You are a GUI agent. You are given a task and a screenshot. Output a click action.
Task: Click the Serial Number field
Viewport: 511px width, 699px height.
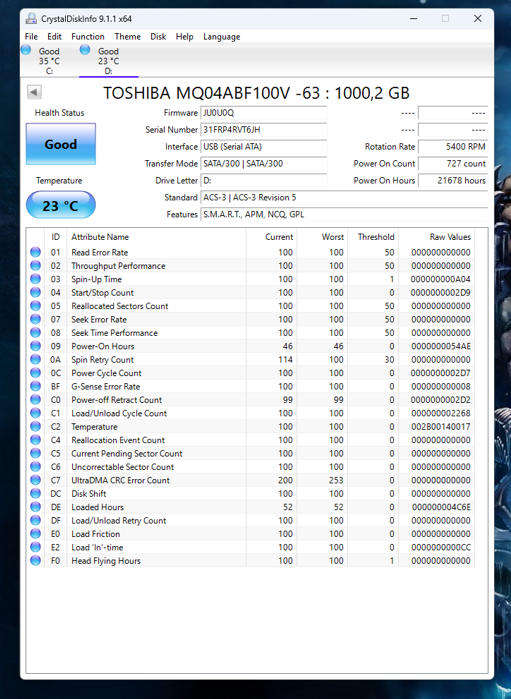(x=264, y=130)
